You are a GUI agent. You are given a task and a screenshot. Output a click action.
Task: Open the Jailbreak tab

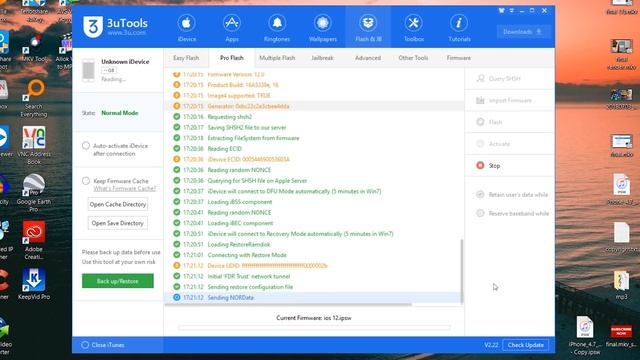pyautogui.click(x=322, y=58)
